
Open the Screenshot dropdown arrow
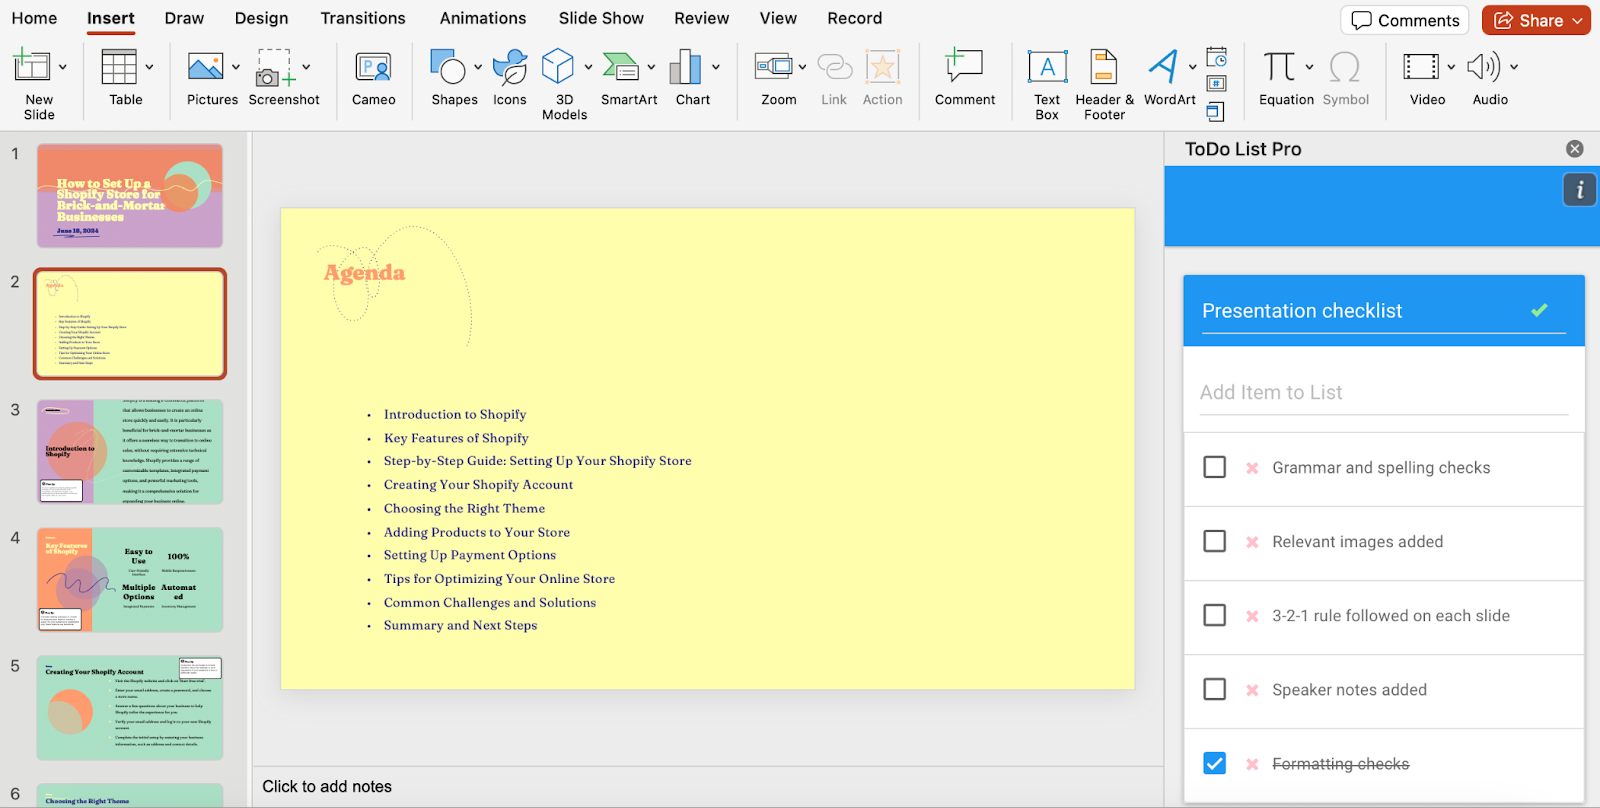[306, 67]
